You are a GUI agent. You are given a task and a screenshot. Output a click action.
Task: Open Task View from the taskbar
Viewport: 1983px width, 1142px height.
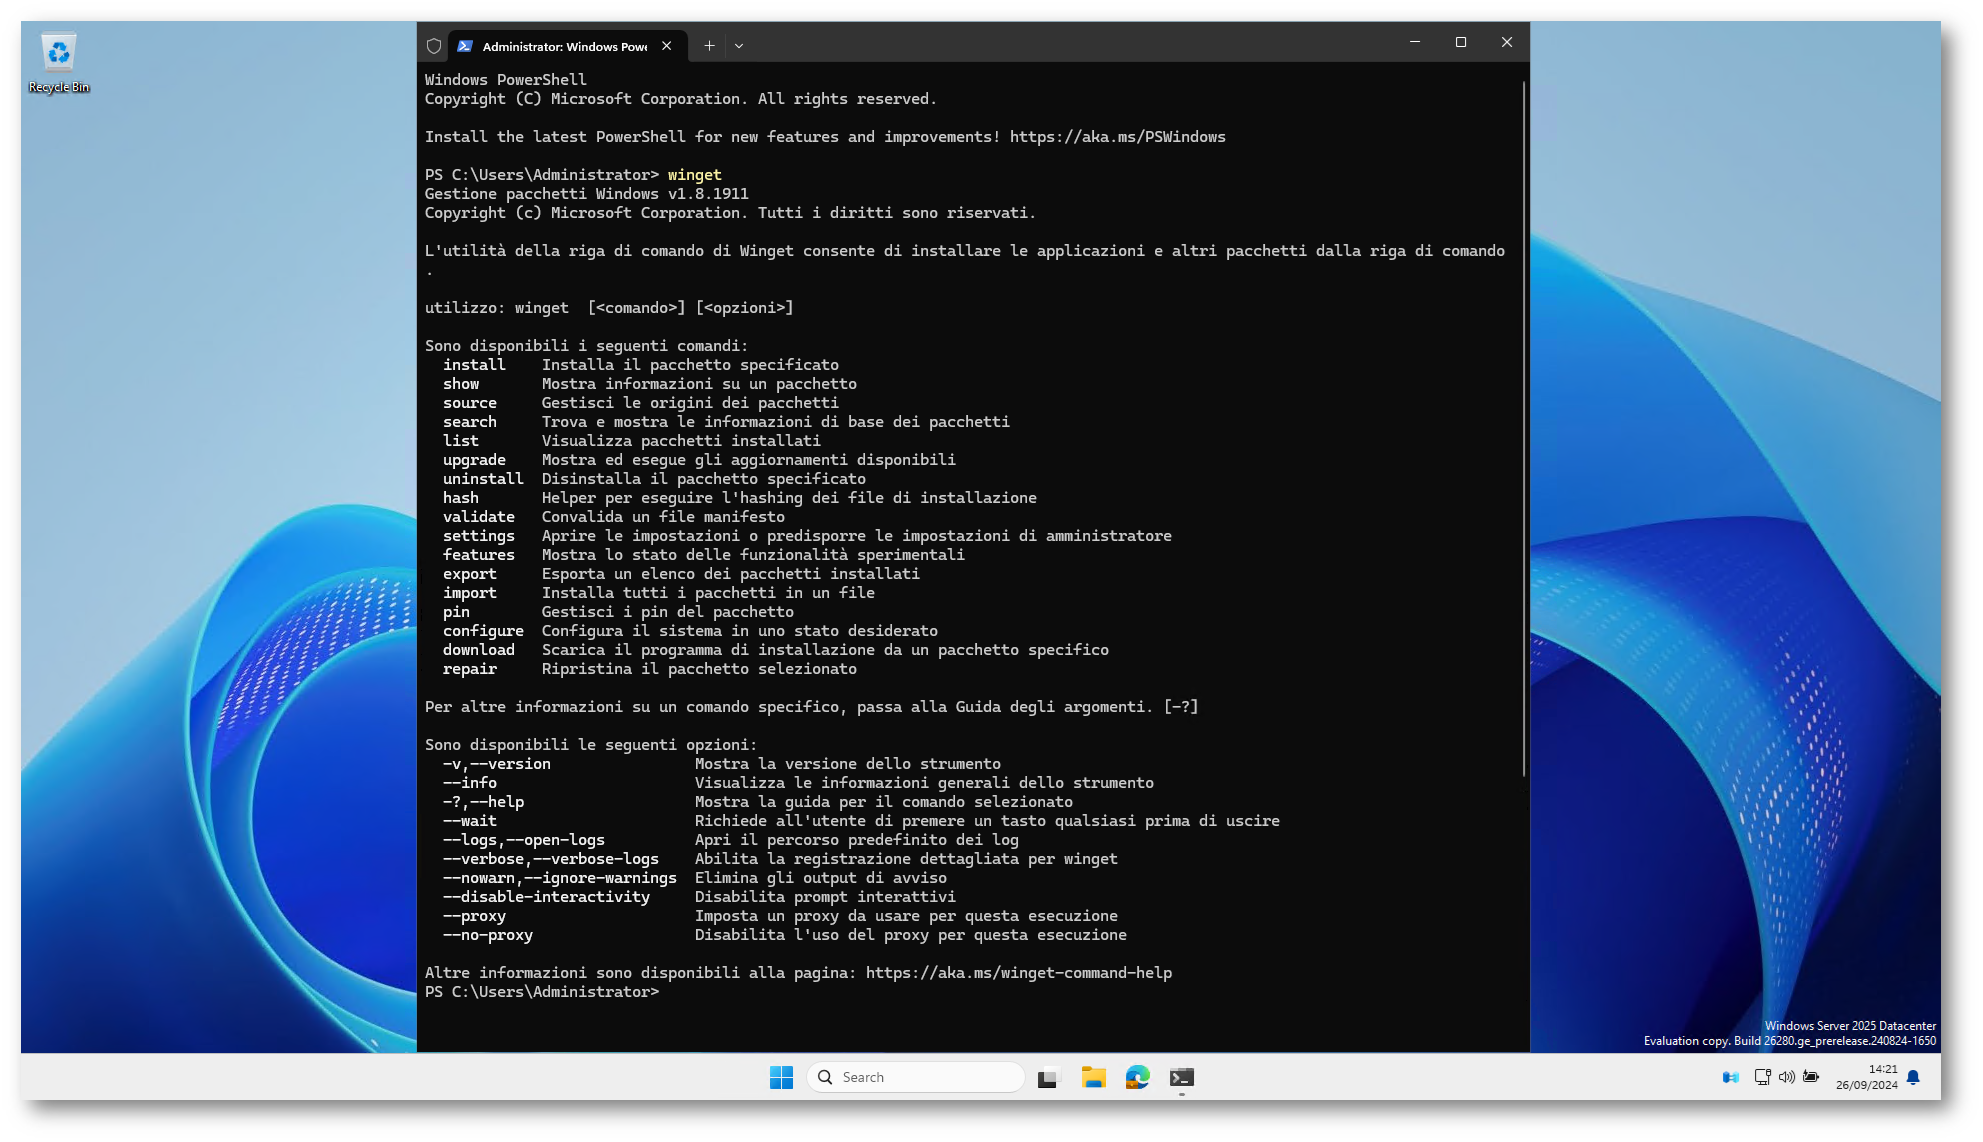click(x=1047, y=1077)
